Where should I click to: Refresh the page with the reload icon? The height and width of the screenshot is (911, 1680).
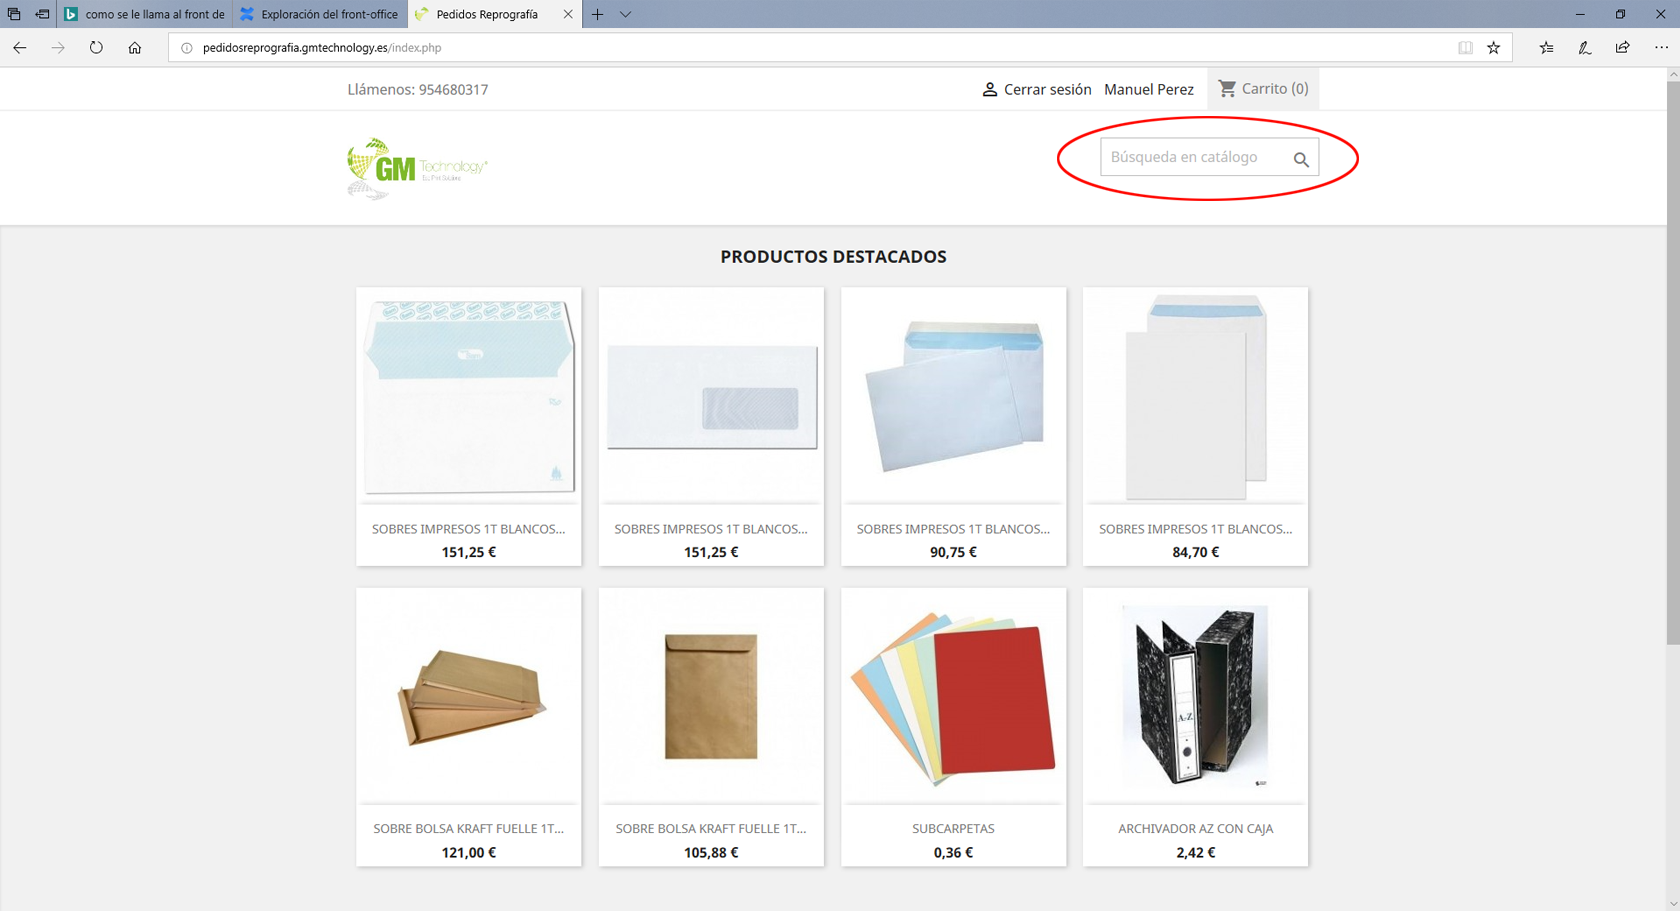96,47
